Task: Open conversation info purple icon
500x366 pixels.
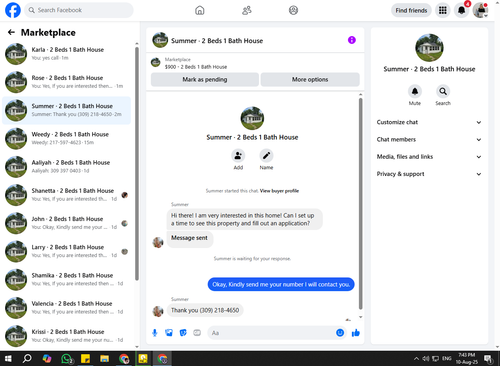Action: [x=352, y=40]
